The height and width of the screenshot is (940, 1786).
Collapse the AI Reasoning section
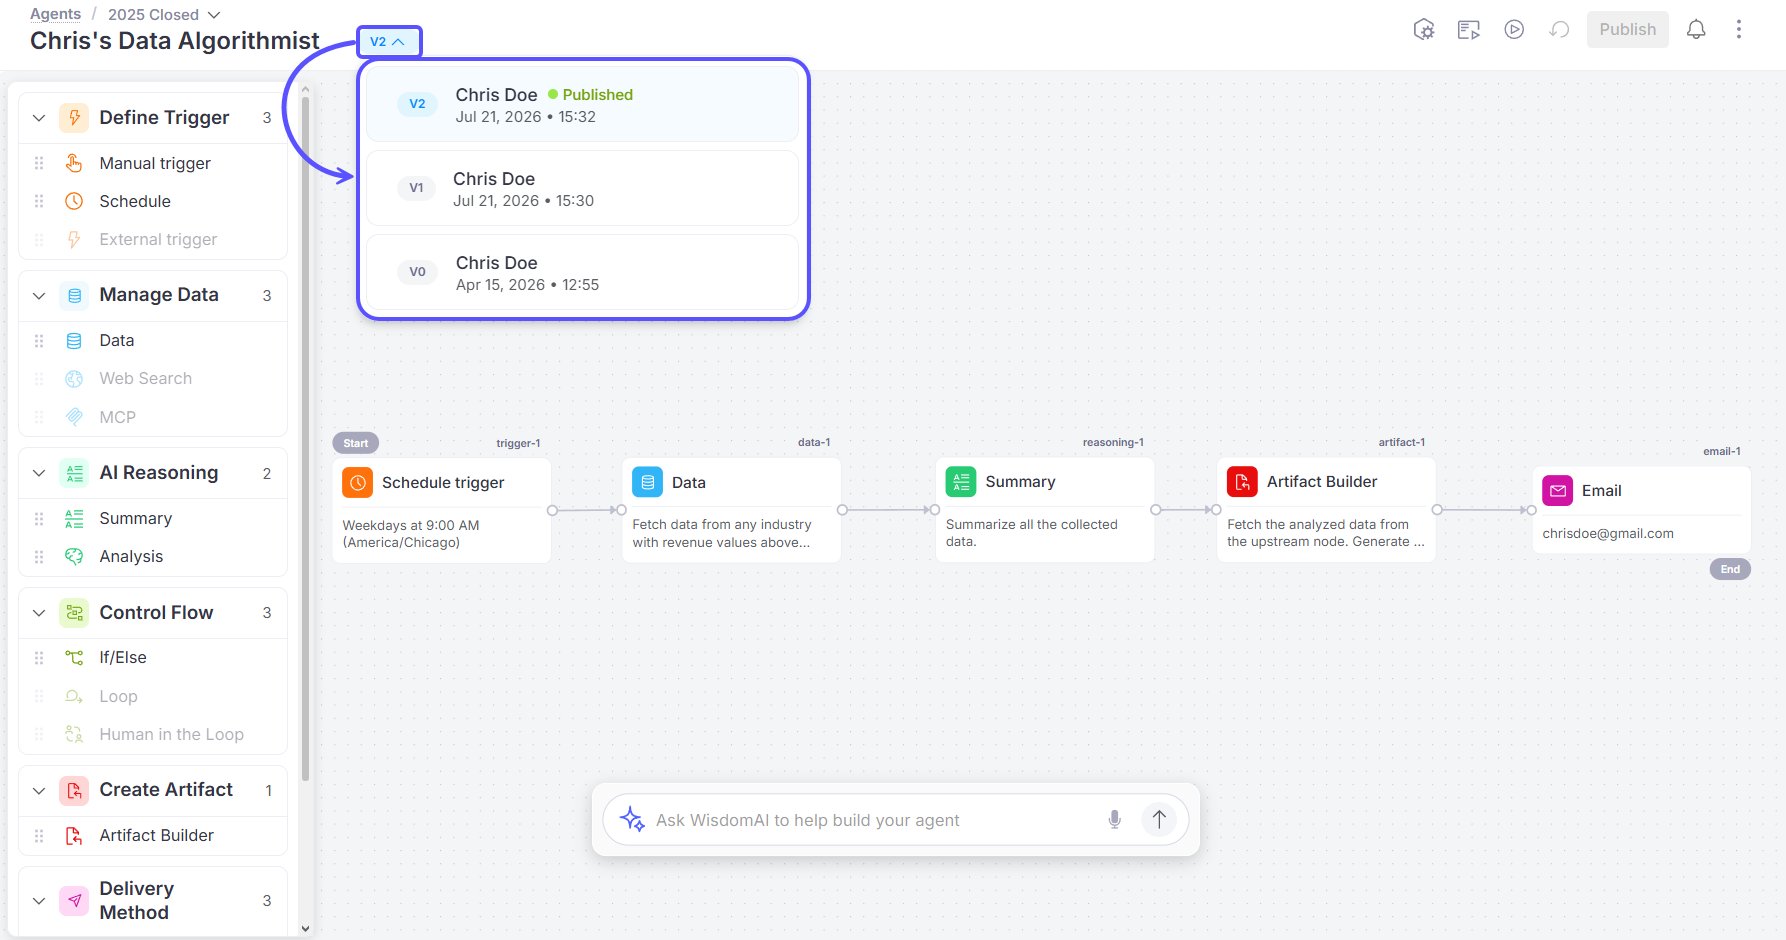tap(39, 473)
